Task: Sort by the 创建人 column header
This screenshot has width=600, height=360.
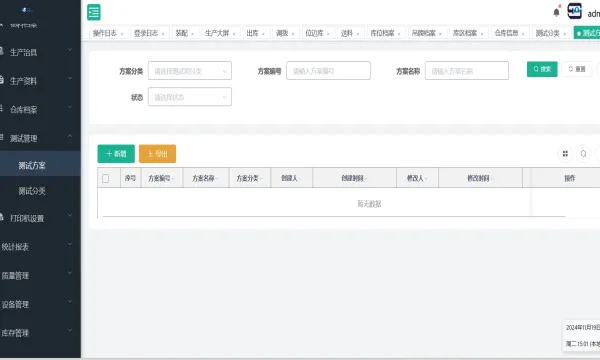Action: coord(291,178)
